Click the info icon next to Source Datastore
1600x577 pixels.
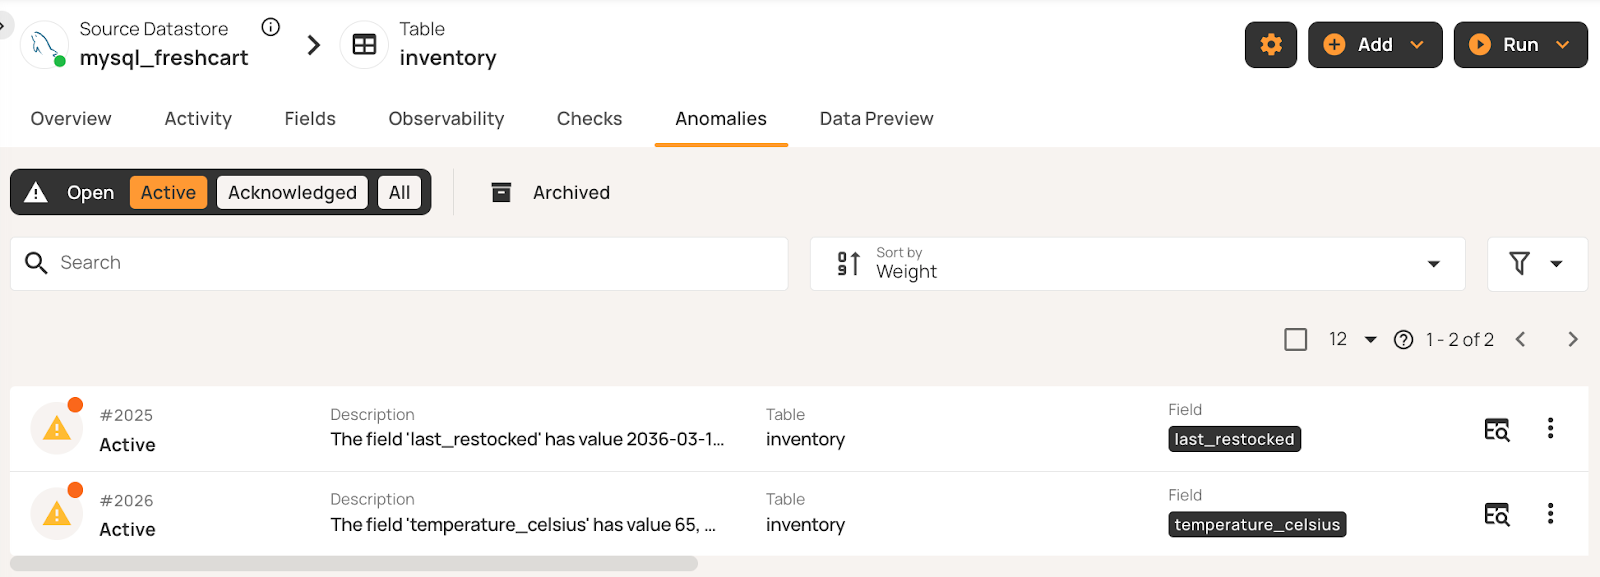270,27
